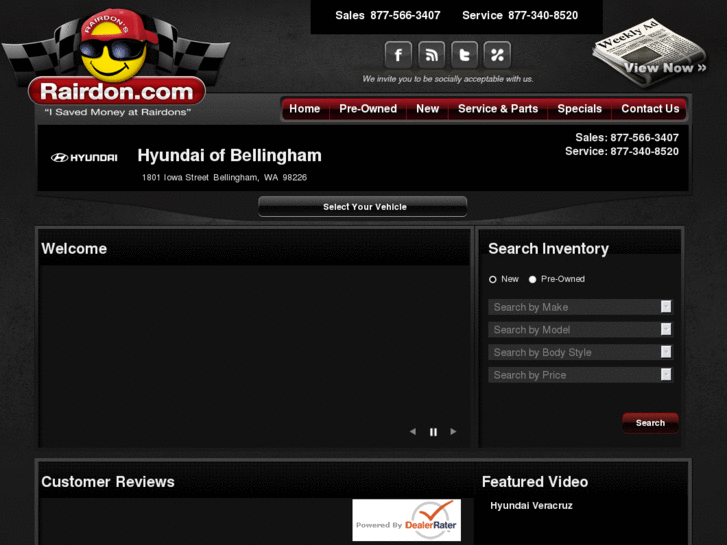Screen dimensions: 727x545
Task: Click the socially acceptable invitation text
Action: point(447,79)
